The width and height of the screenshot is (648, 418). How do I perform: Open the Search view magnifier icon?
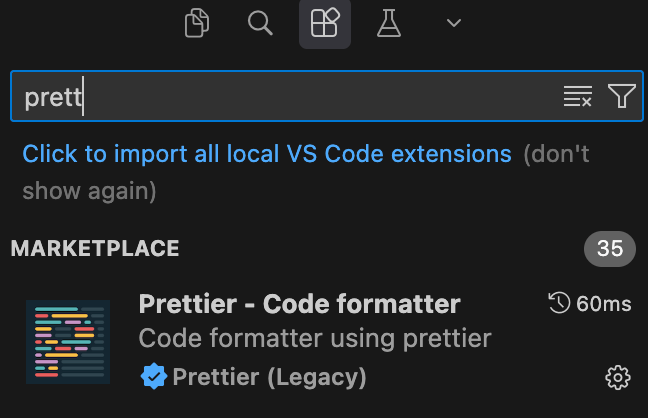pos(260,23)
